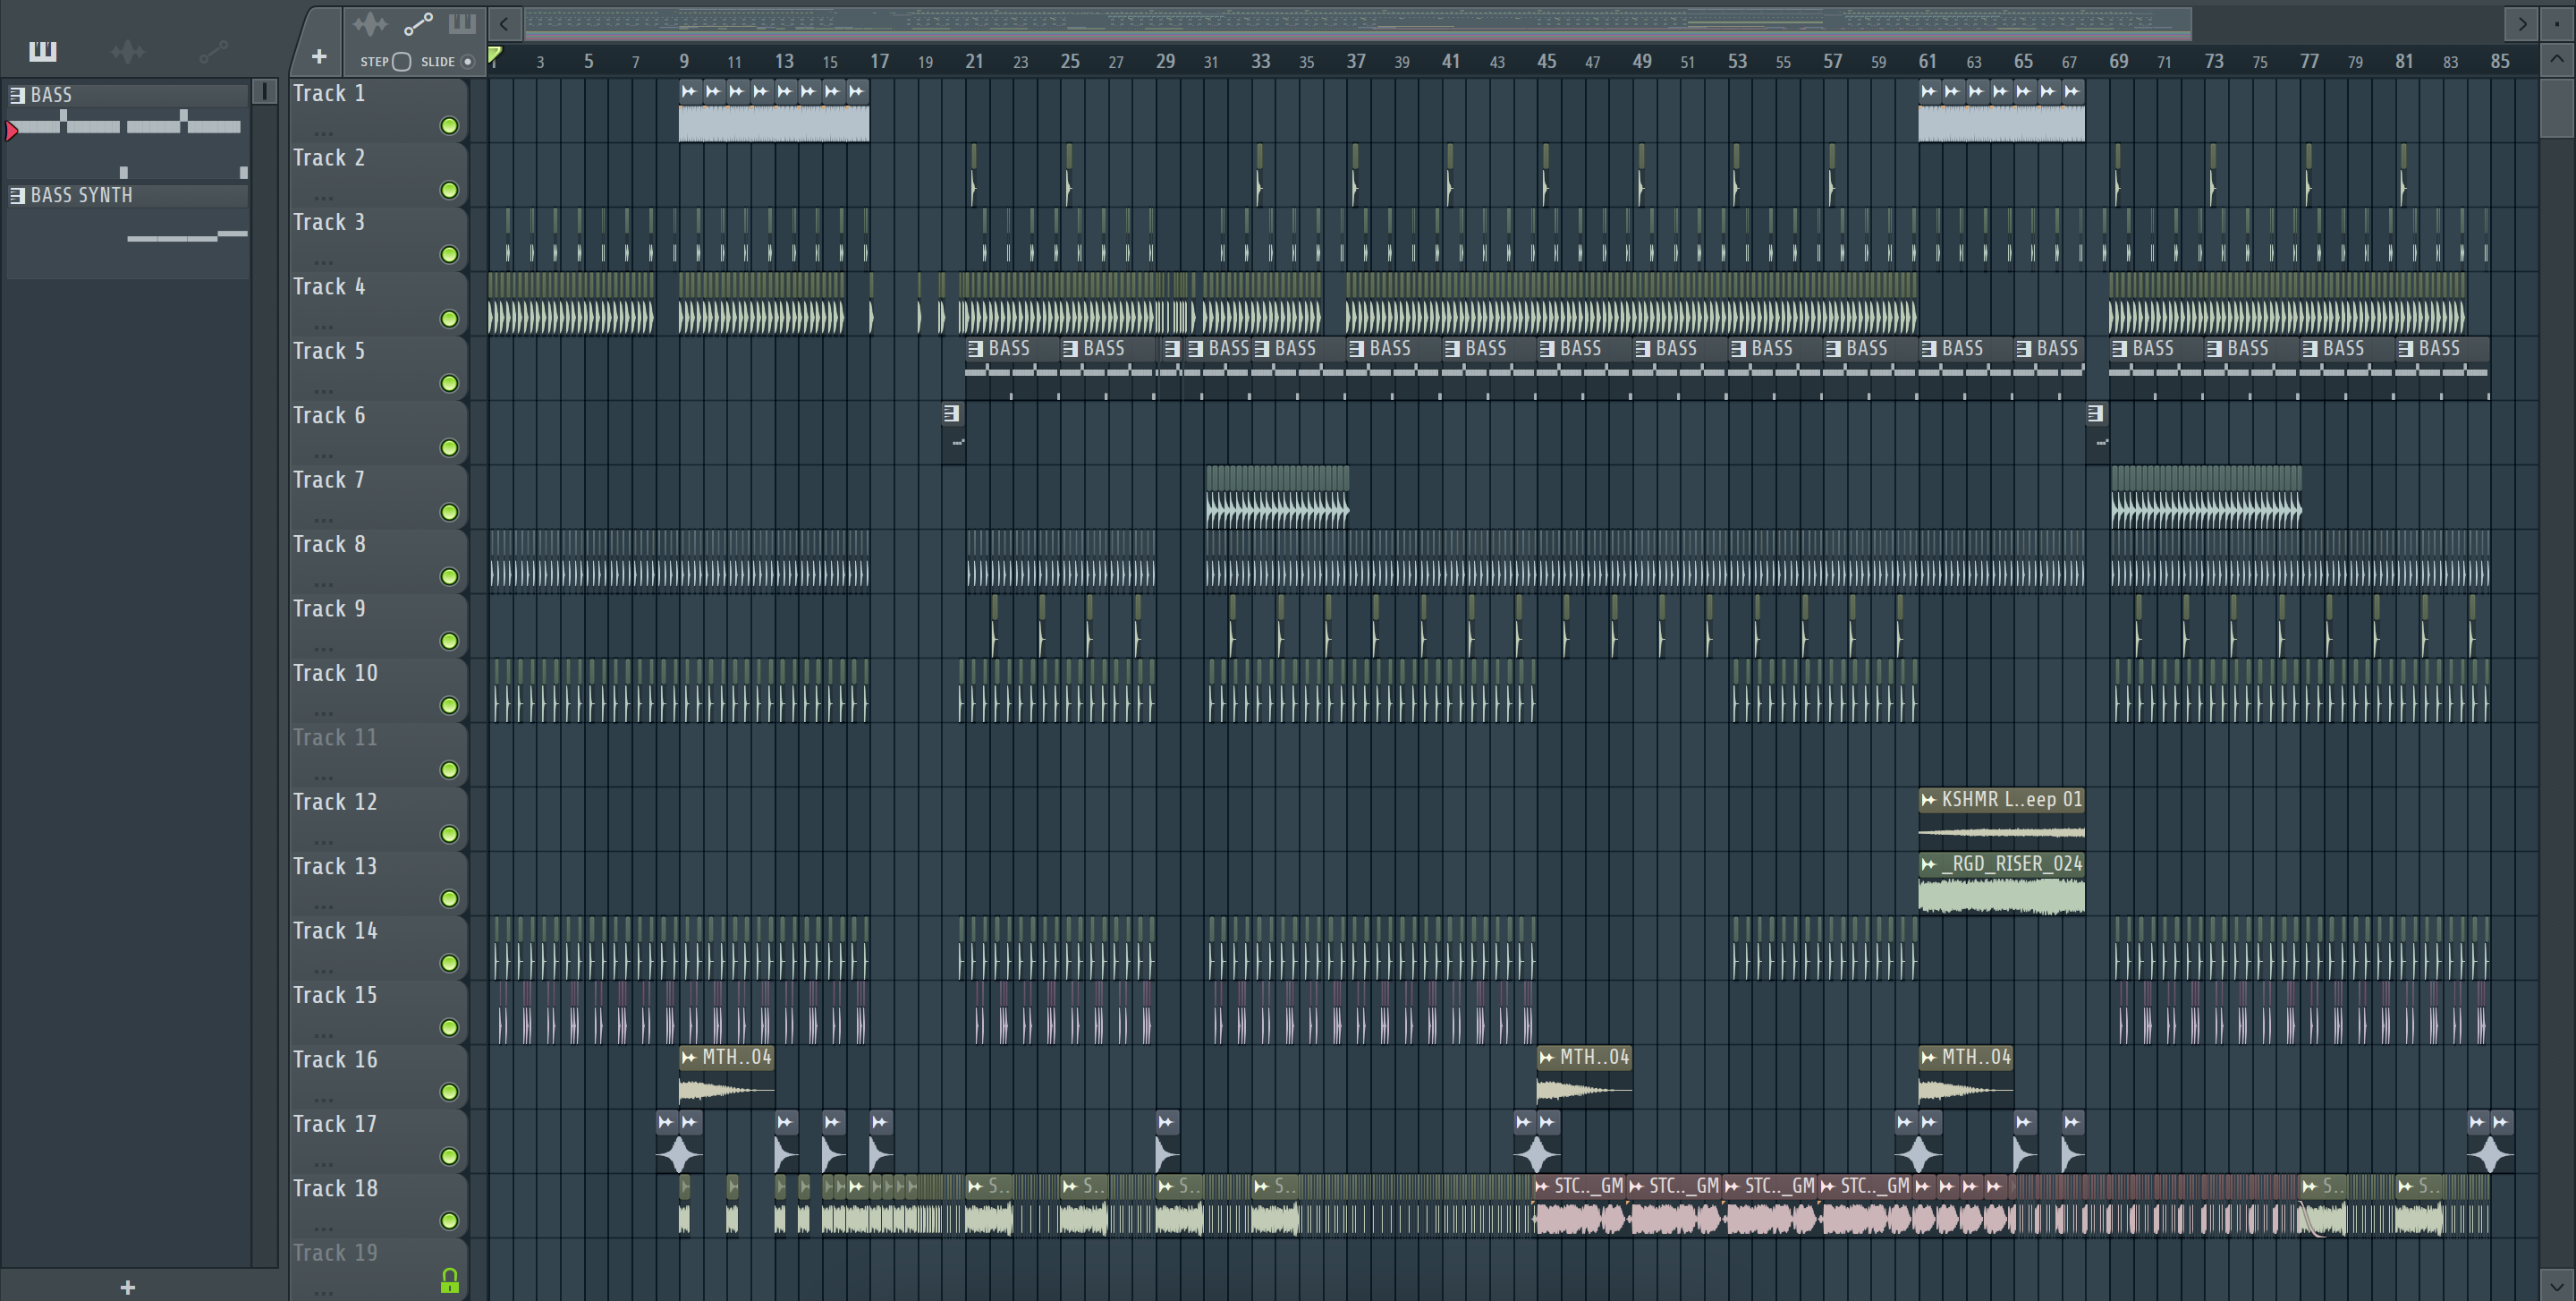Enable STEP editing mode checkbox
The height and width of the screenshot is (1301, 2576).
click(x=402, y=62)
